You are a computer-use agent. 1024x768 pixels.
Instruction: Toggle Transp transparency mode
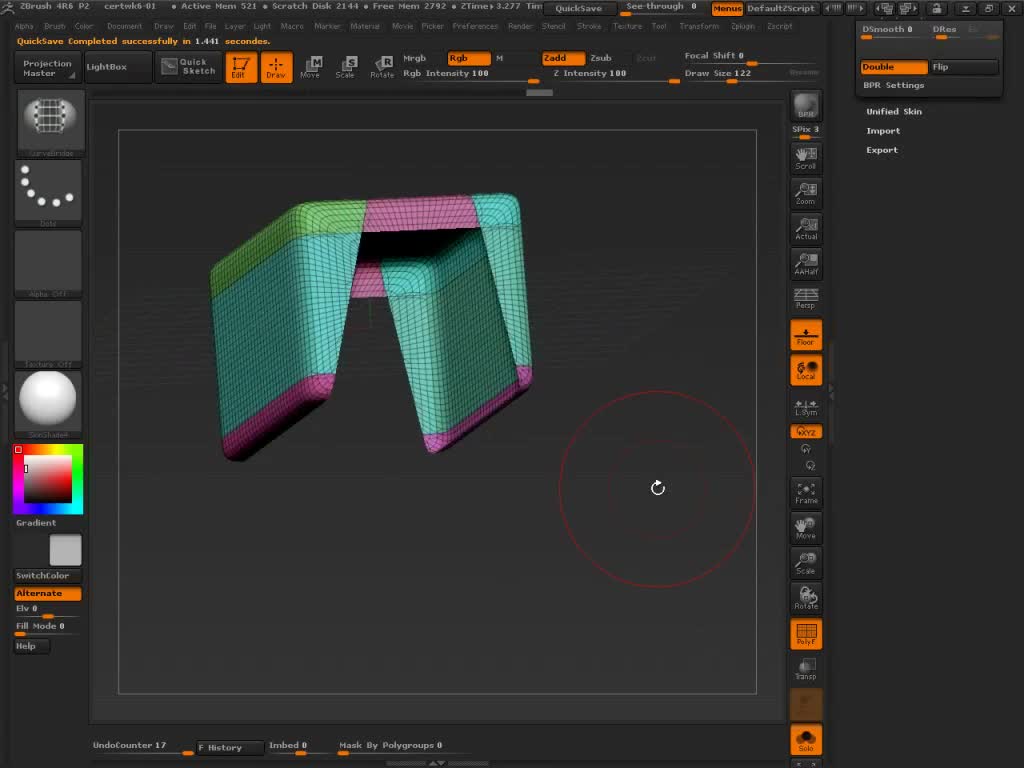tap(806, 669)
